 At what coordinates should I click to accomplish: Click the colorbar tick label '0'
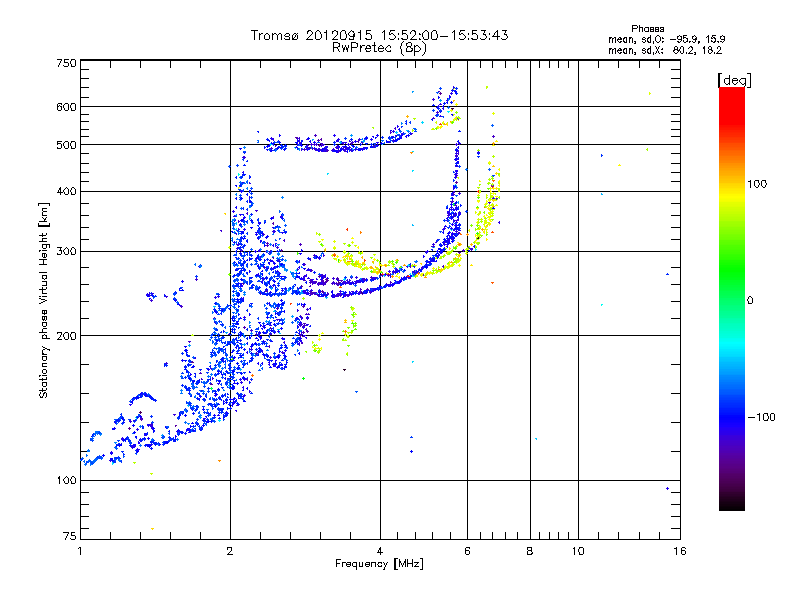point(750,301)
